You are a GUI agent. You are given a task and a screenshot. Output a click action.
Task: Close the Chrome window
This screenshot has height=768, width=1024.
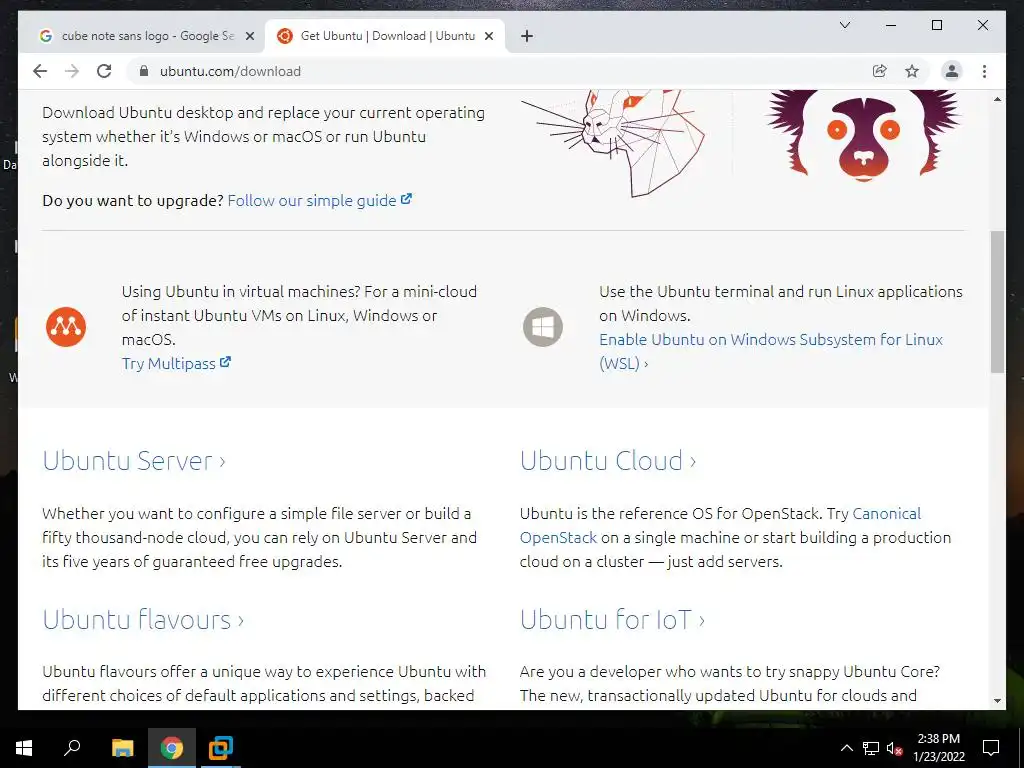coord(982,25)
